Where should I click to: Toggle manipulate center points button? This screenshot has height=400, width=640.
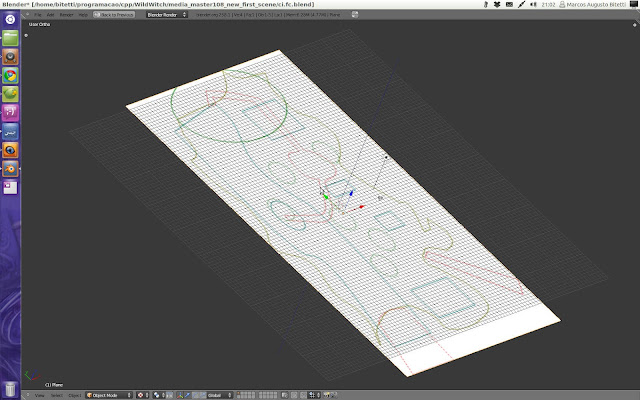170,395
